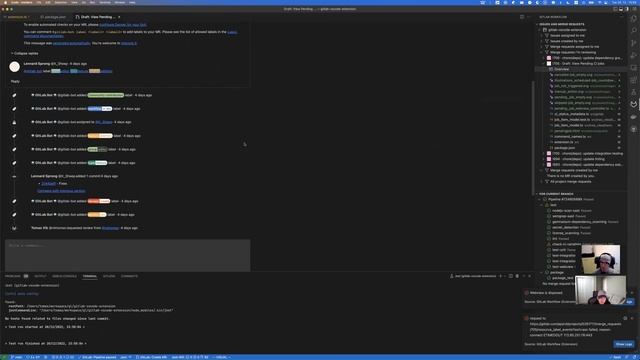640x360 pixels.
Task: Select the gemnasium-dependency_scanning pipeline job
Action: click(579, 222)
